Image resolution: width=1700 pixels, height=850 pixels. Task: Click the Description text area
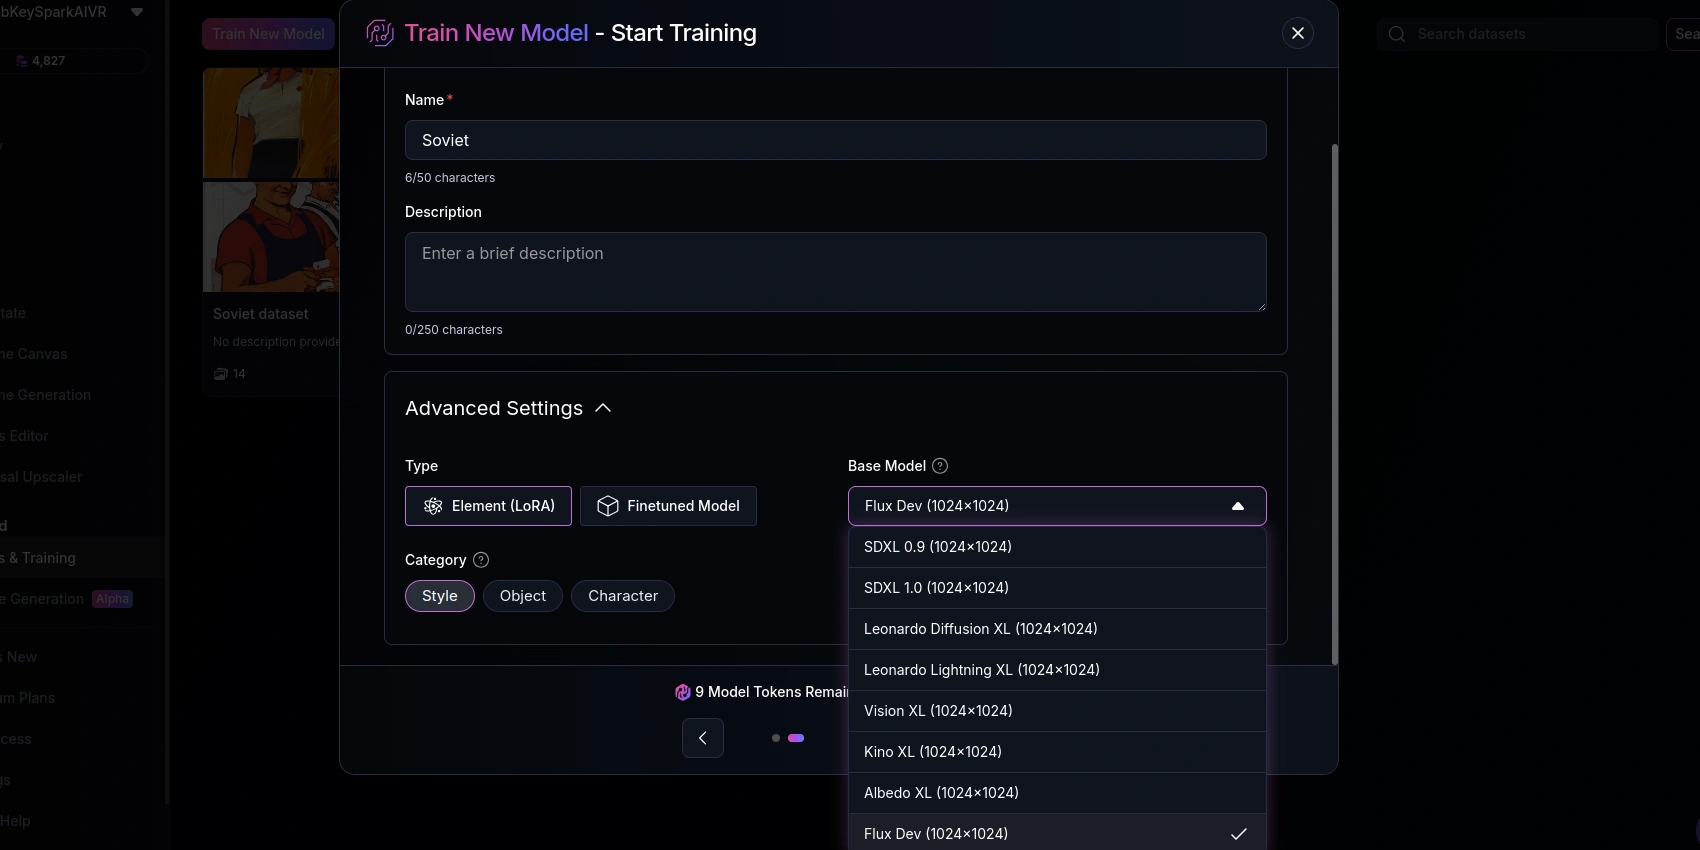coord(835,272)
